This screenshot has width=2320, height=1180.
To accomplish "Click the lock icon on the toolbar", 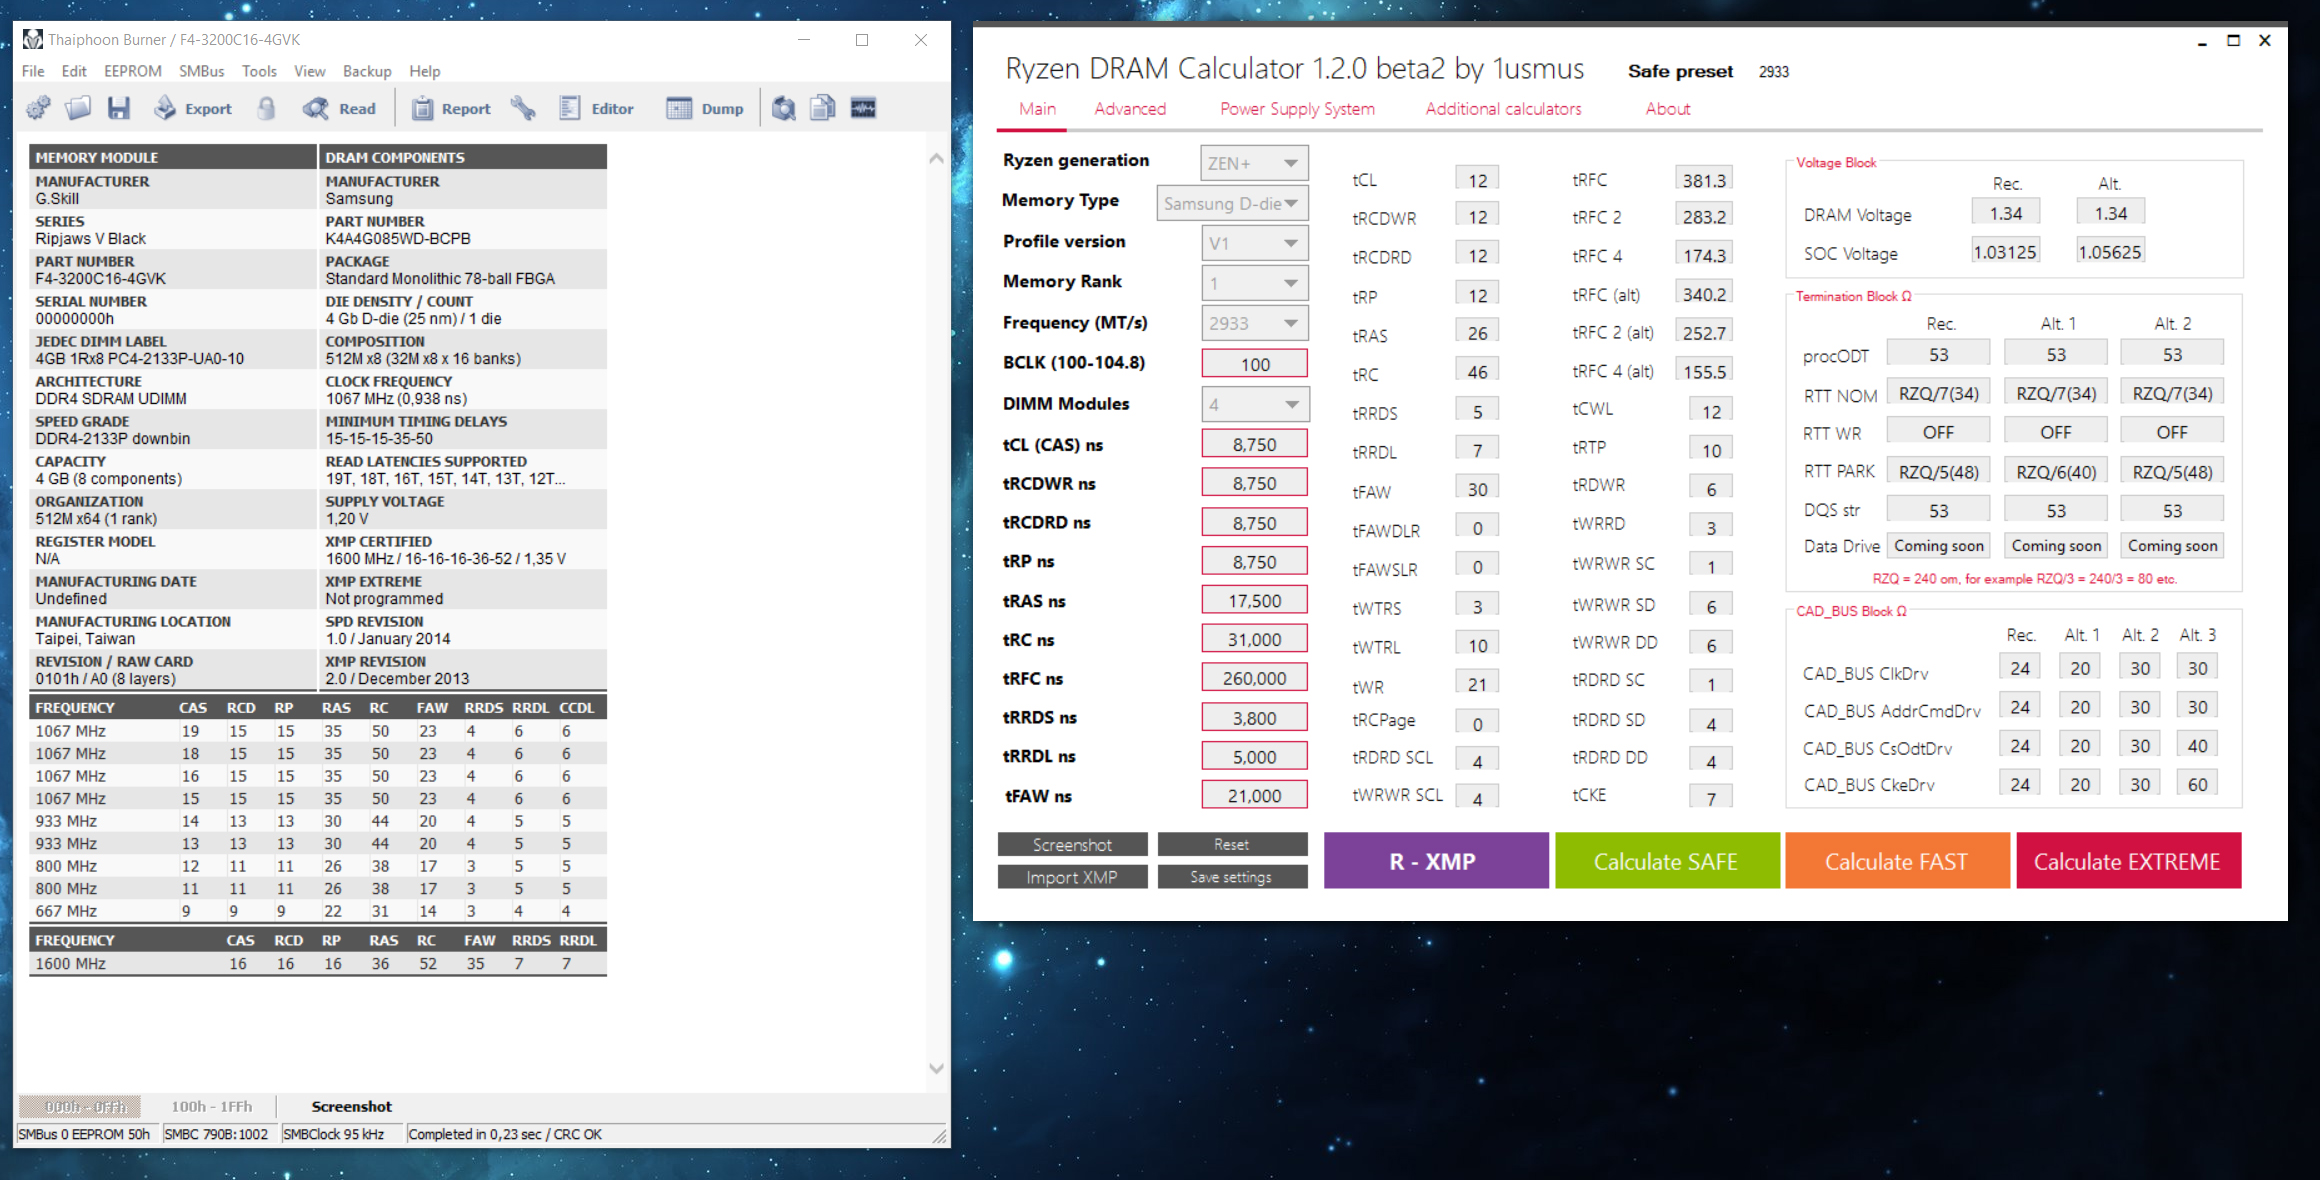I will click(x=265, y=107).
